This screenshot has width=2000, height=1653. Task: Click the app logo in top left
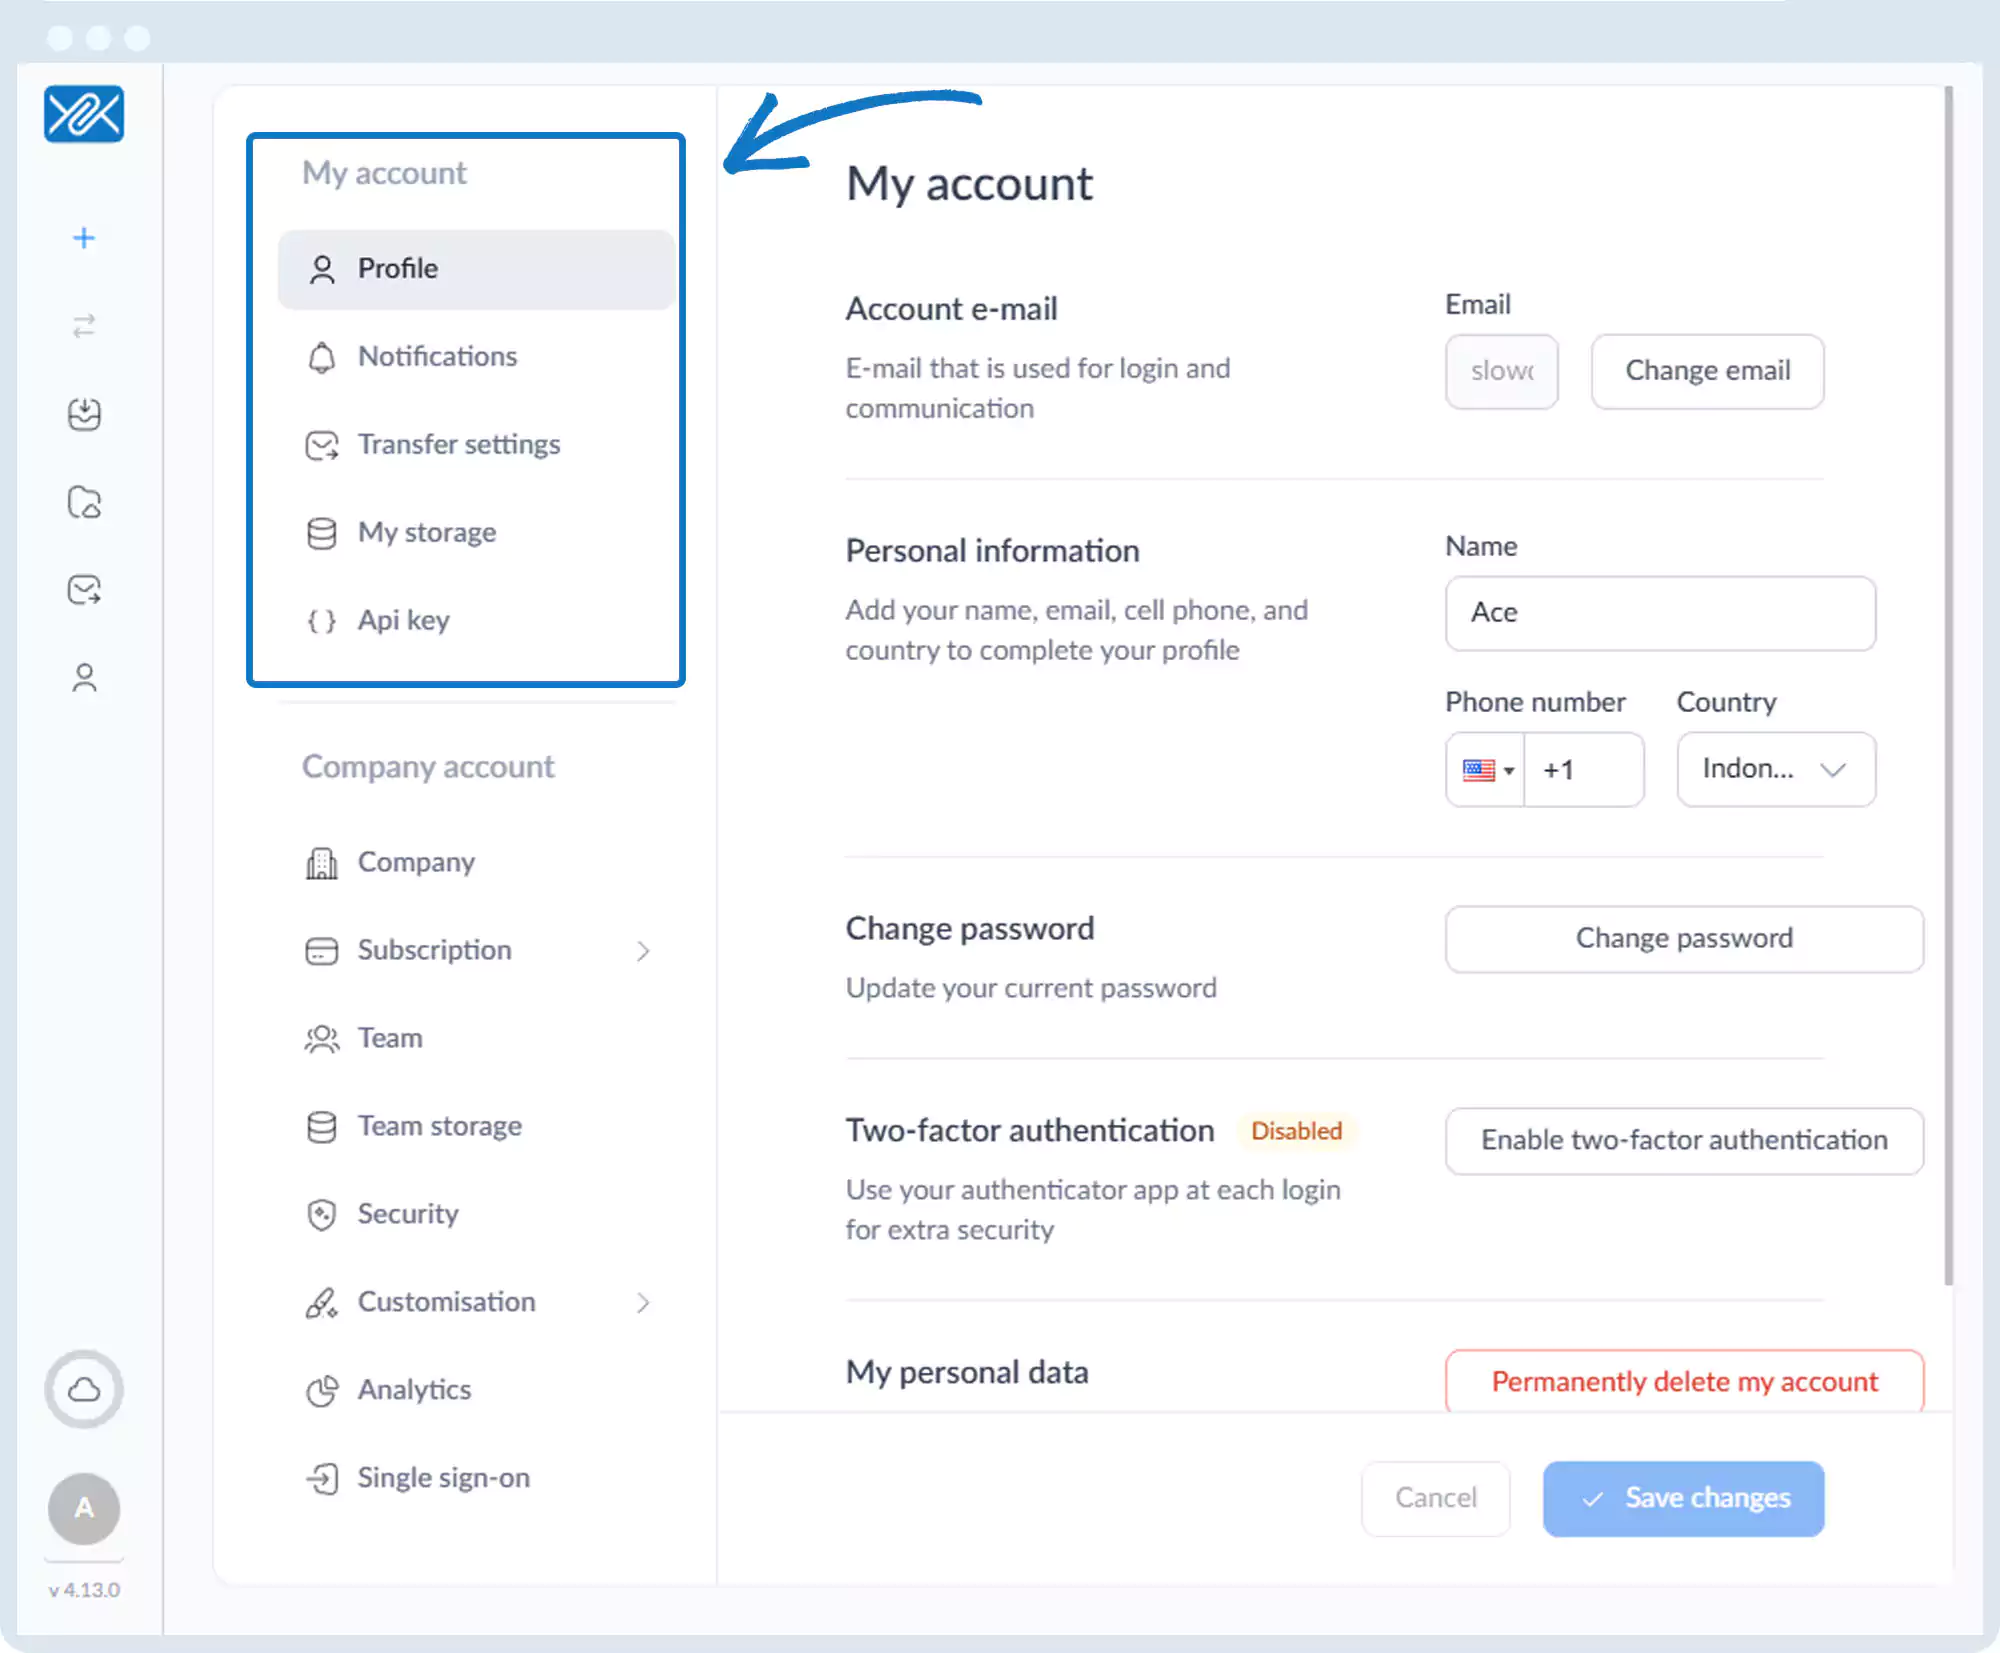[x=84, y=114]
